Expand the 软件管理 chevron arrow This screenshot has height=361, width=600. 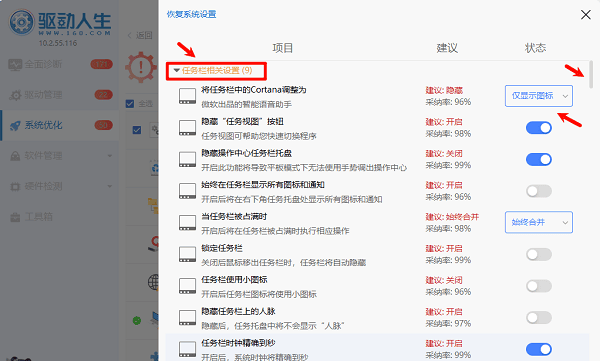(x=110, y=156)
